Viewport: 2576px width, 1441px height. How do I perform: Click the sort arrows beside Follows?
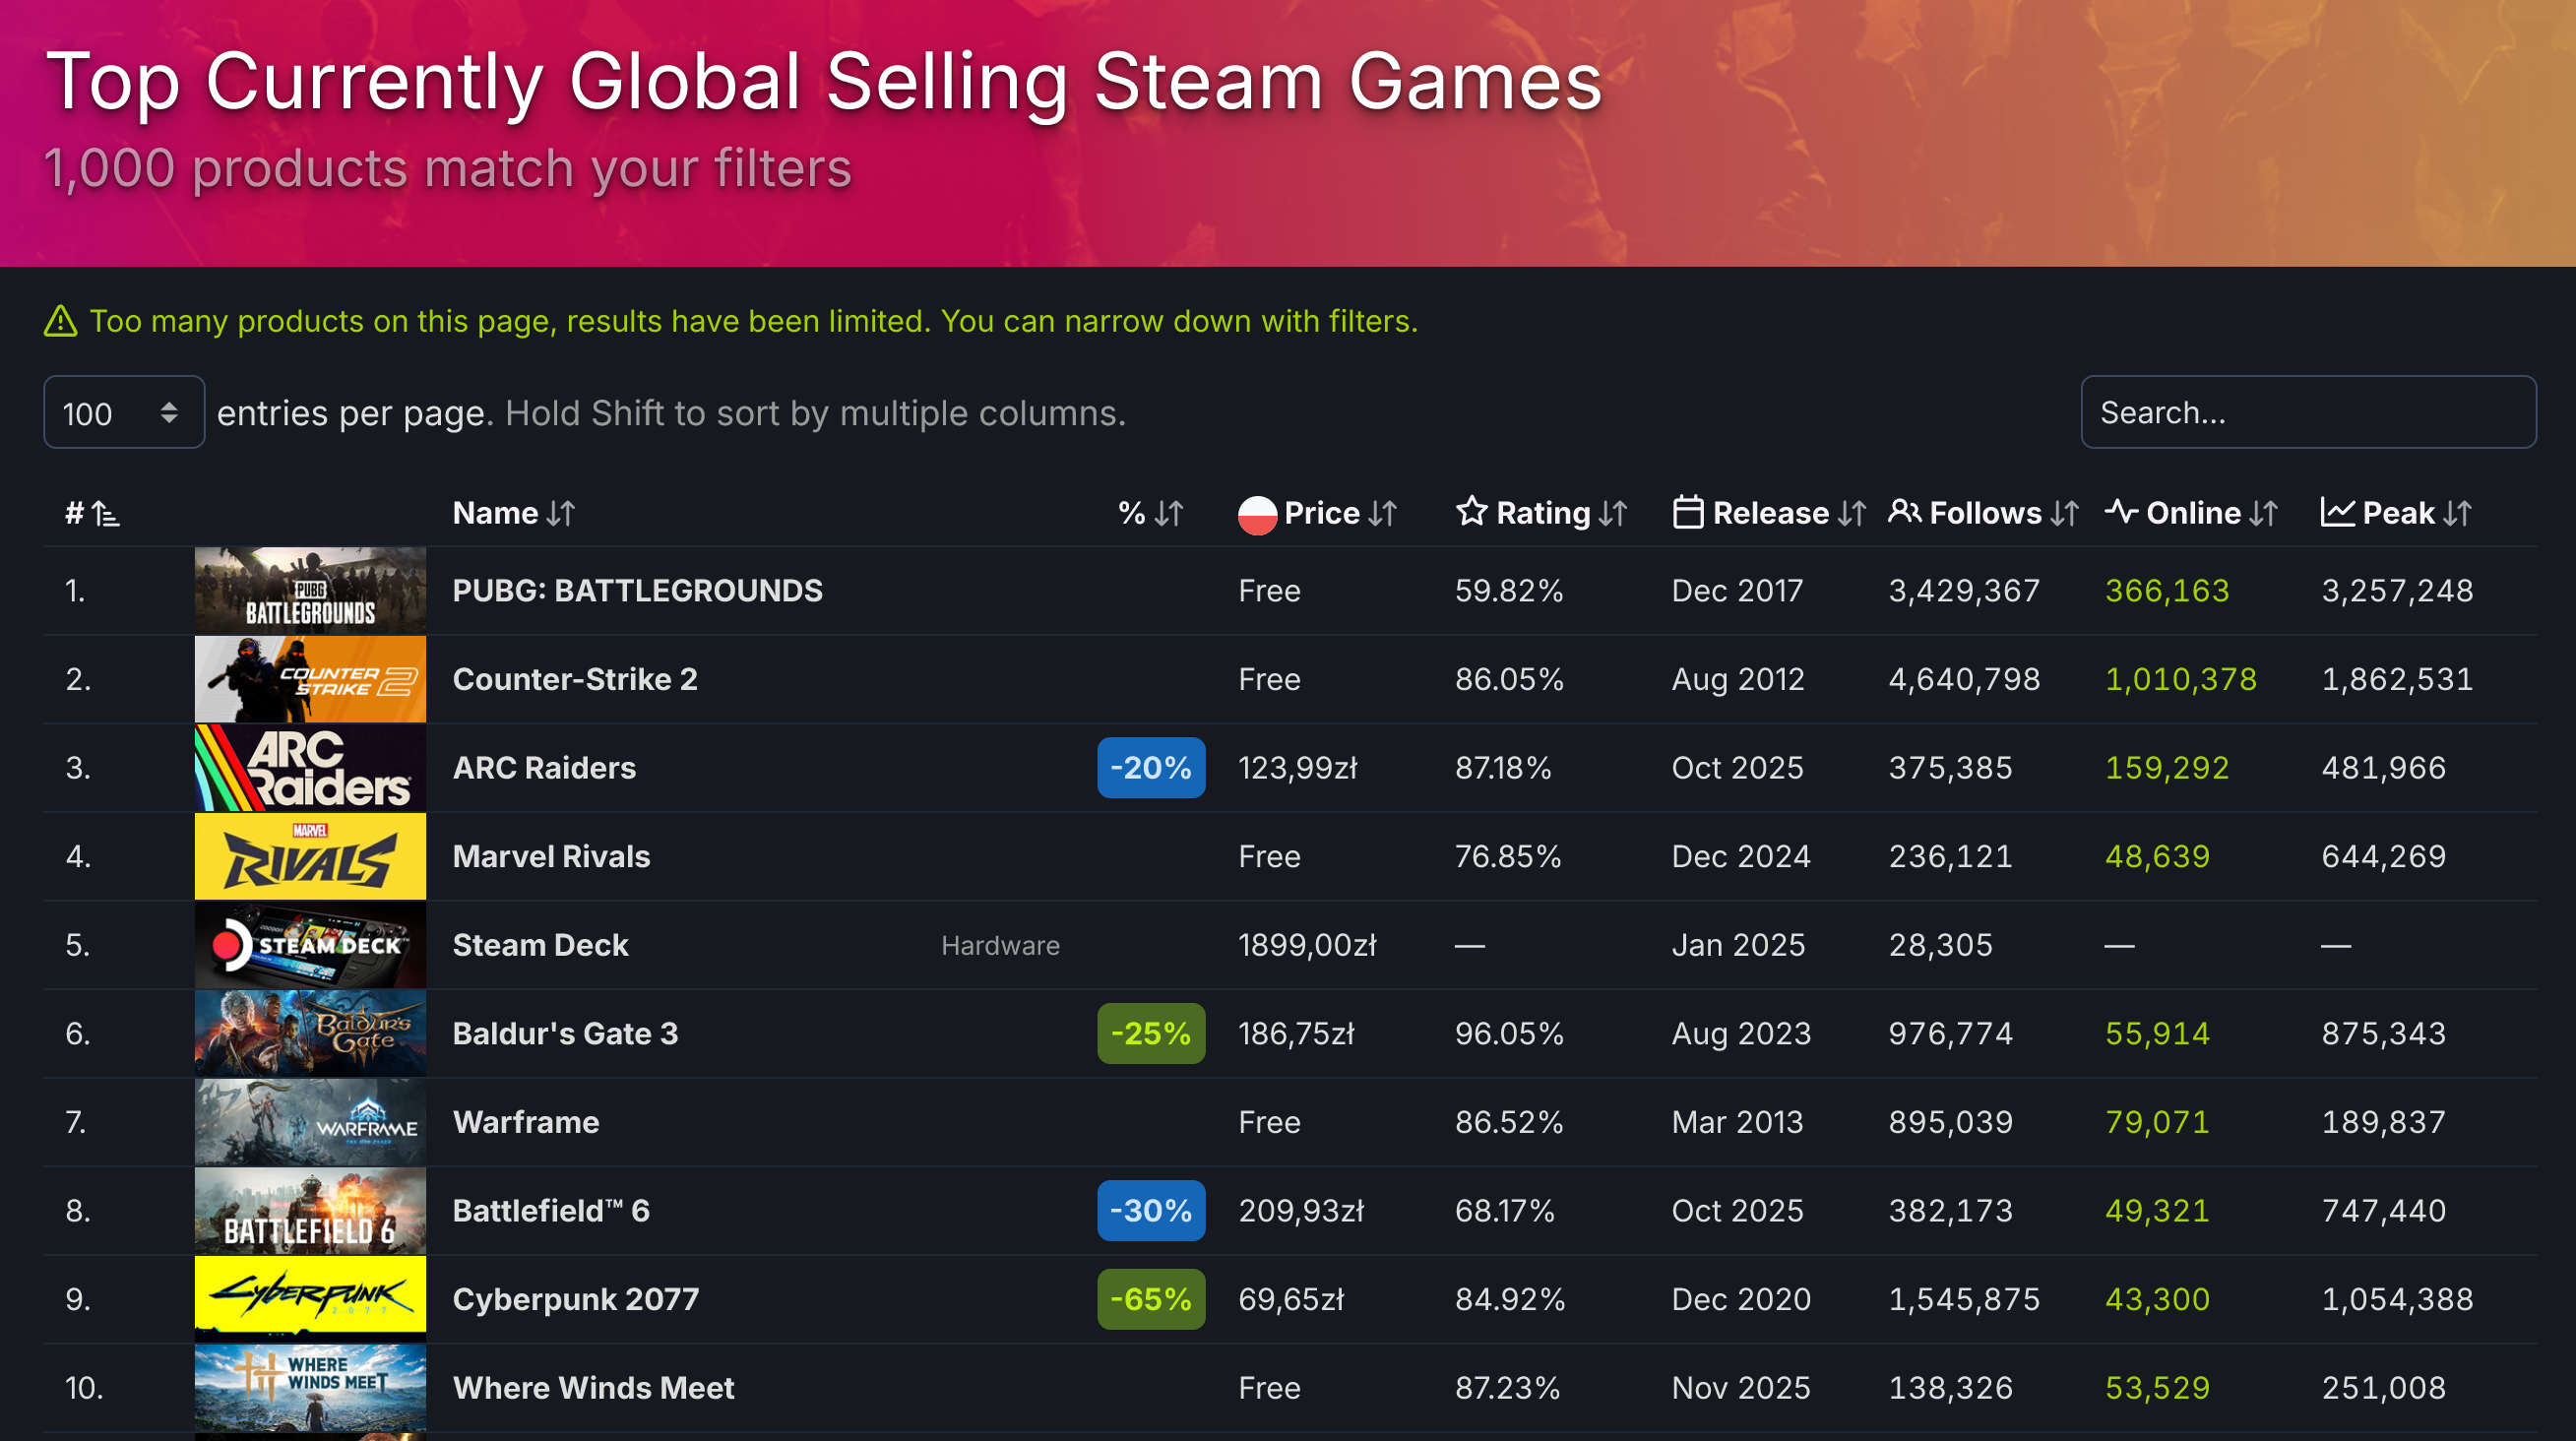(2063, 513)
